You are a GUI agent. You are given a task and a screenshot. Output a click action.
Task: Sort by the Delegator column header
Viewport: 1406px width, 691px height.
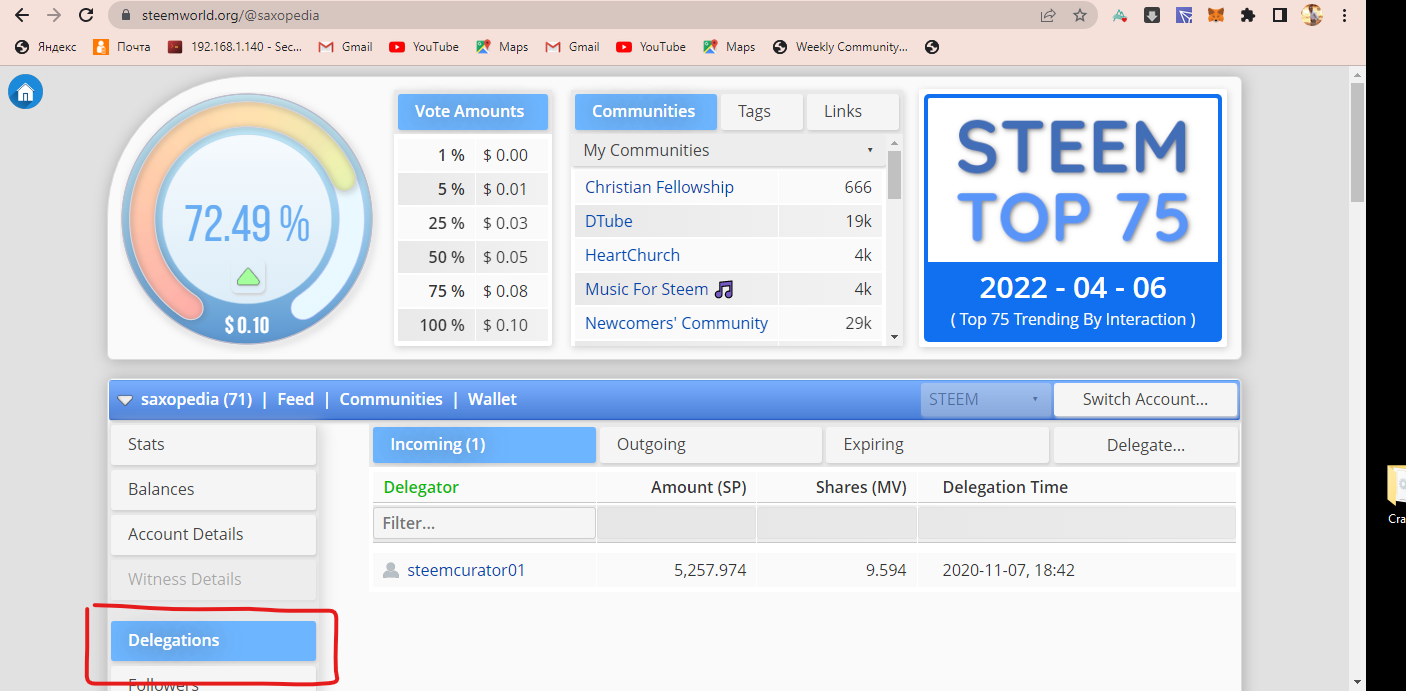tap(421, 487)
